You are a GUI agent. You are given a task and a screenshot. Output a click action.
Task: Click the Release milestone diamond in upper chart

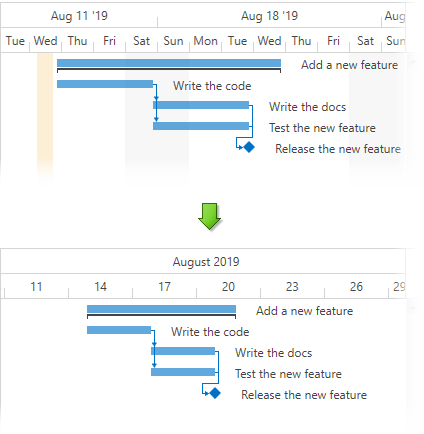[249, 147]
